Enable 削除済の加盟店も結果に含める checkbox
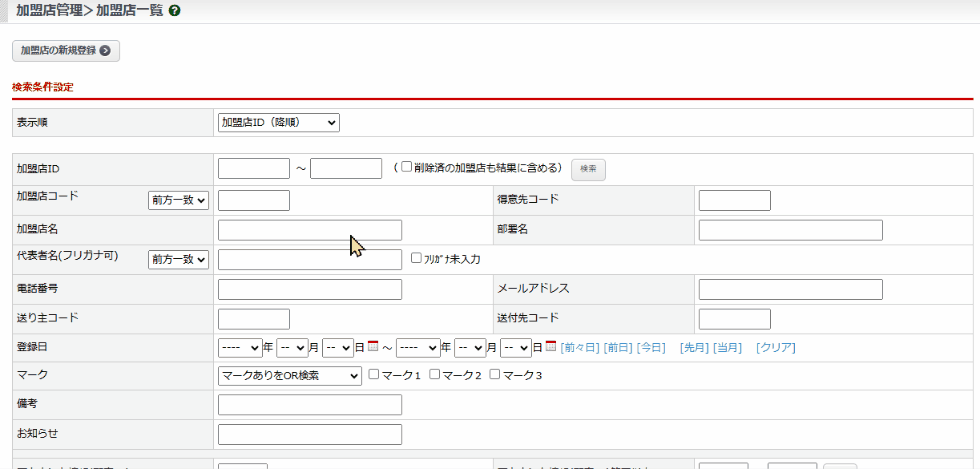Image resolution: width=980 pixels, height=469 pixels. 407,167
